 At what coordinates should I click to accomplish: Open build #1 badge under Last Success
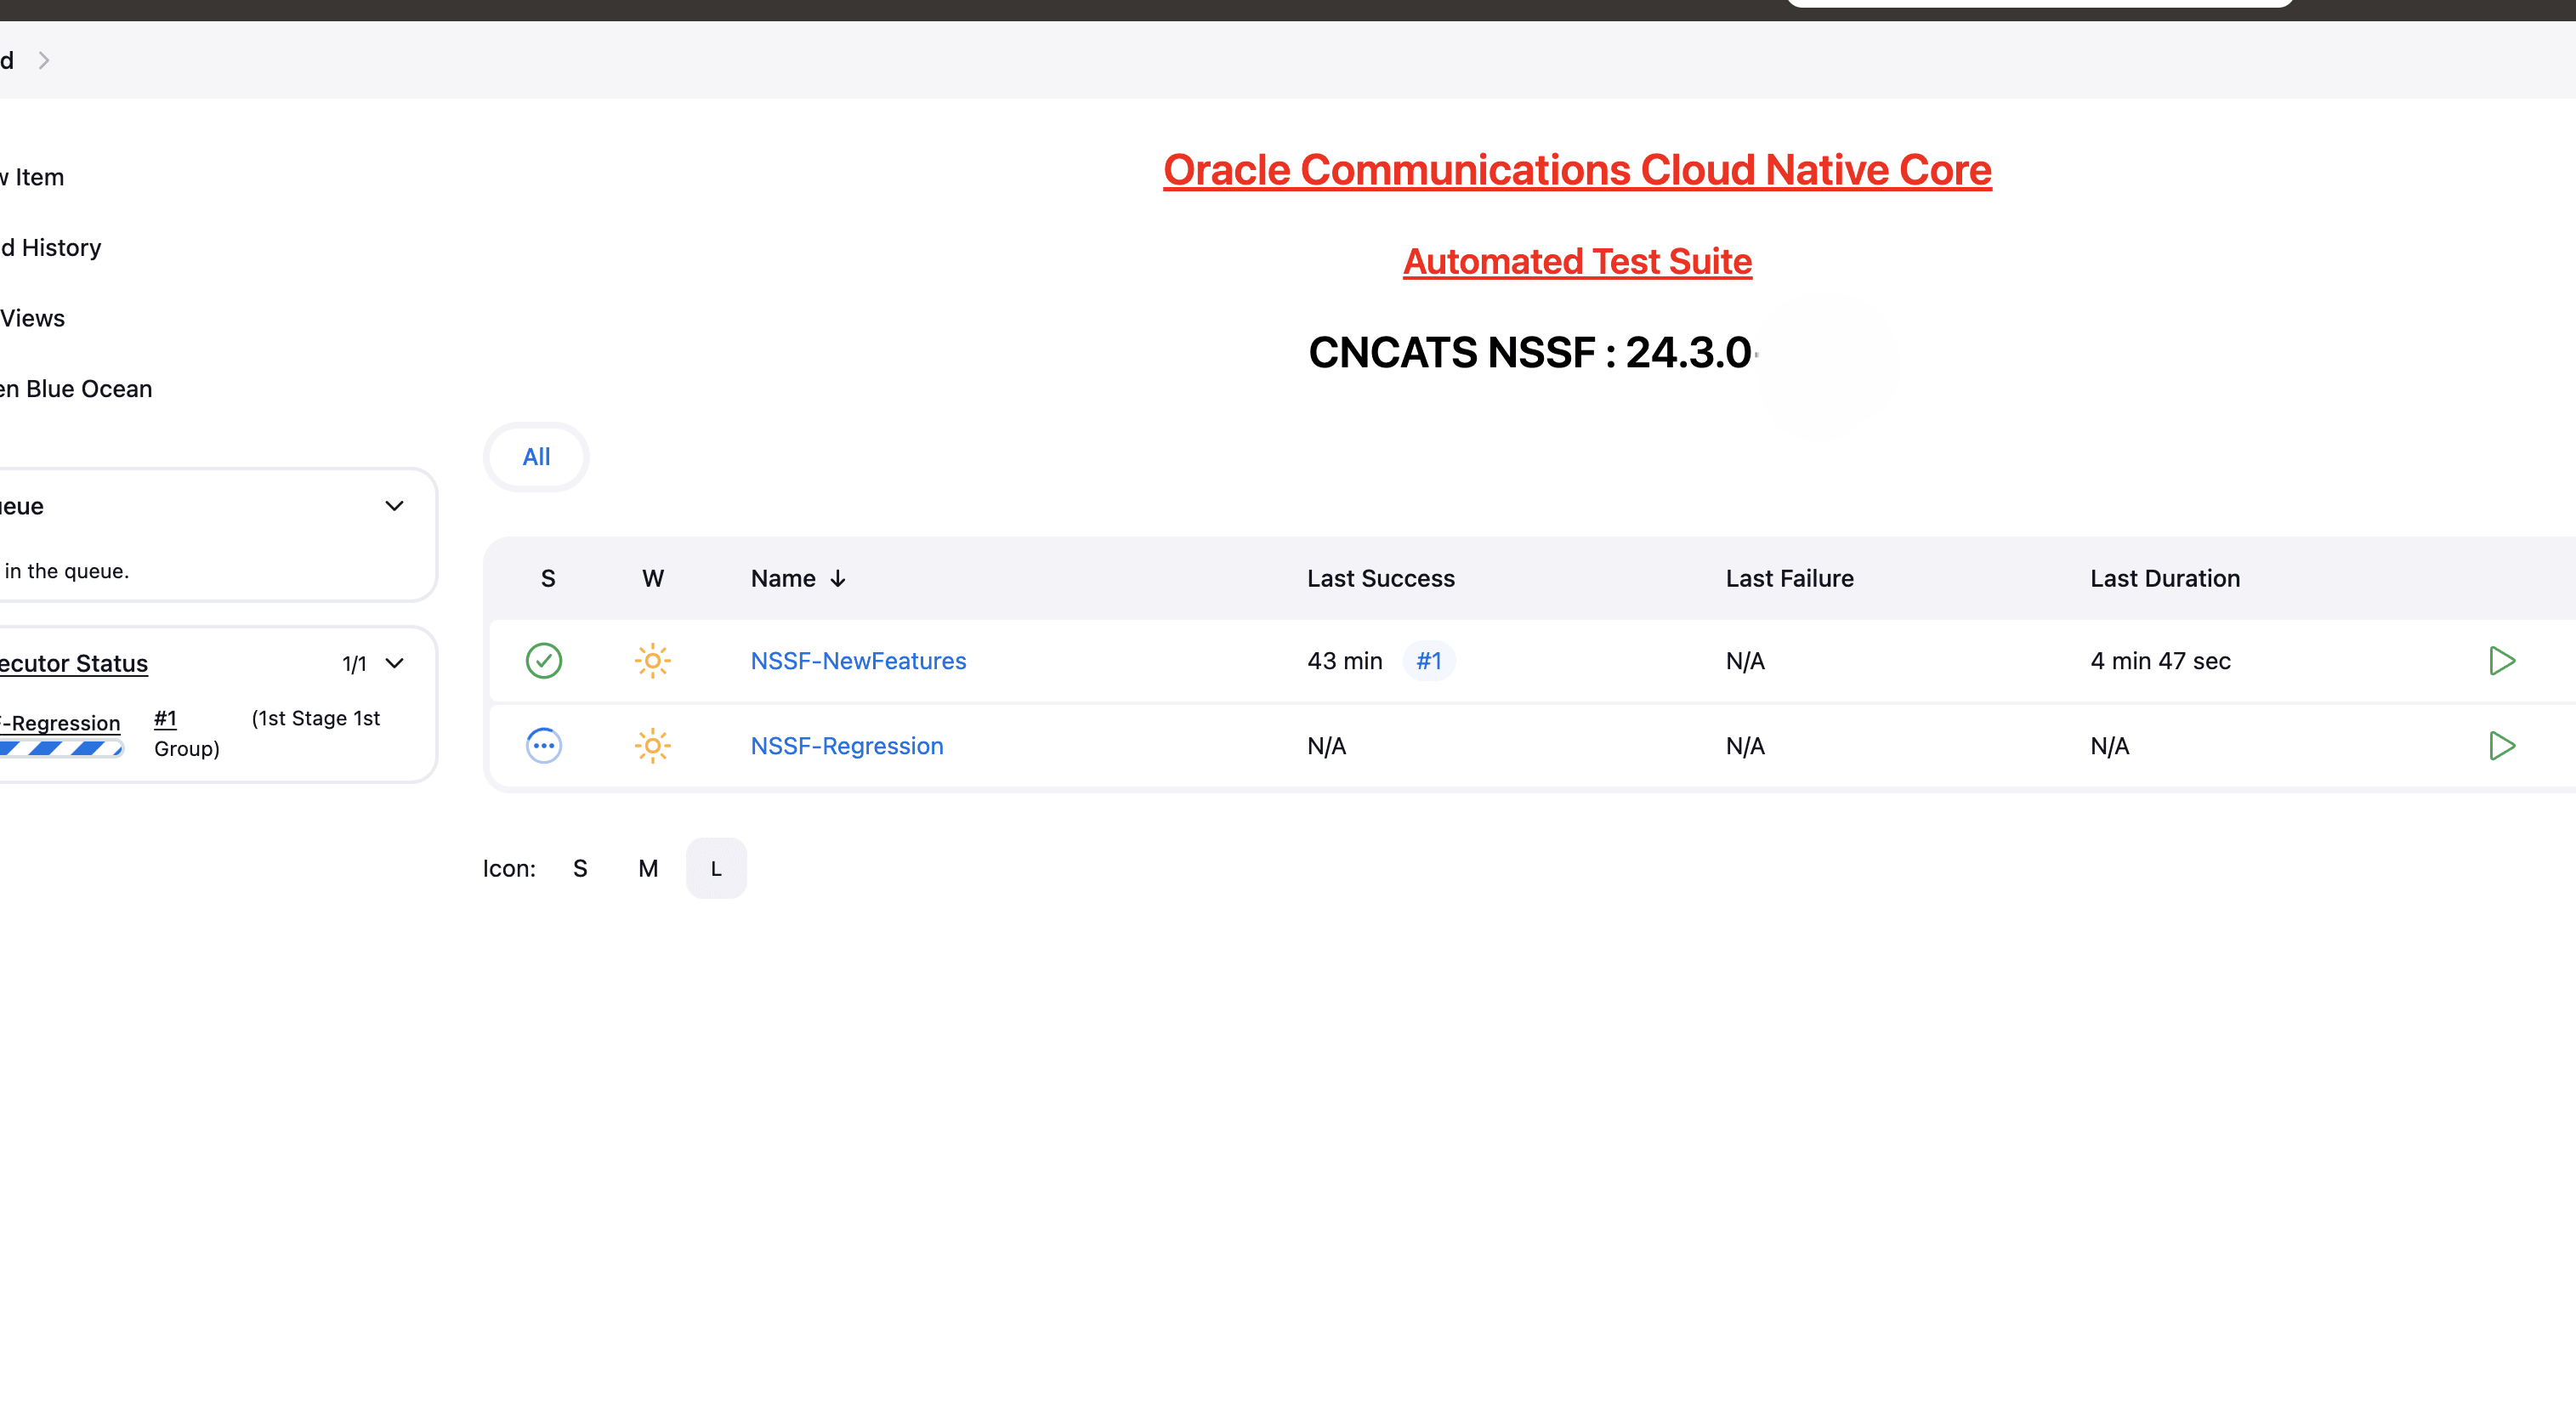(x=1428, y=660)
